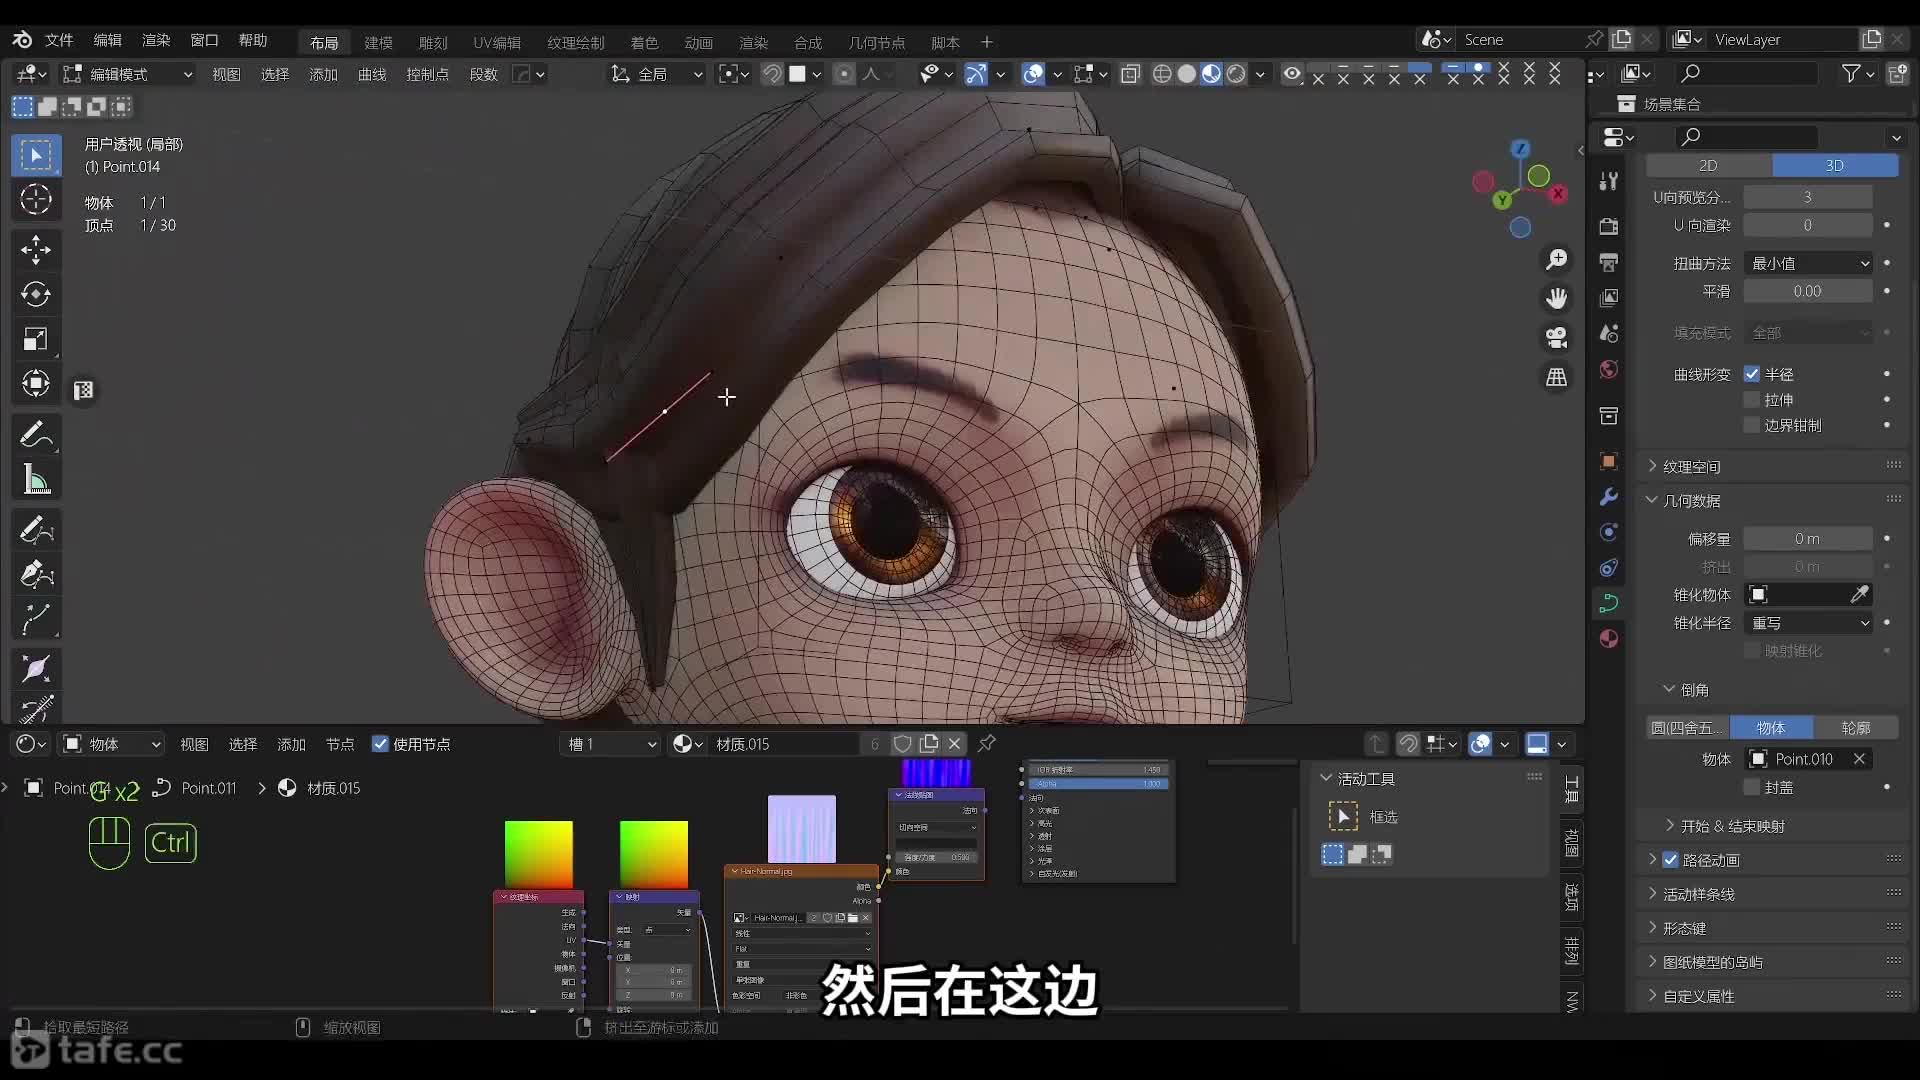Viewport: 1920px width, 1080px height.
Task: Select the Rotate tool
Action: point(36,294)
